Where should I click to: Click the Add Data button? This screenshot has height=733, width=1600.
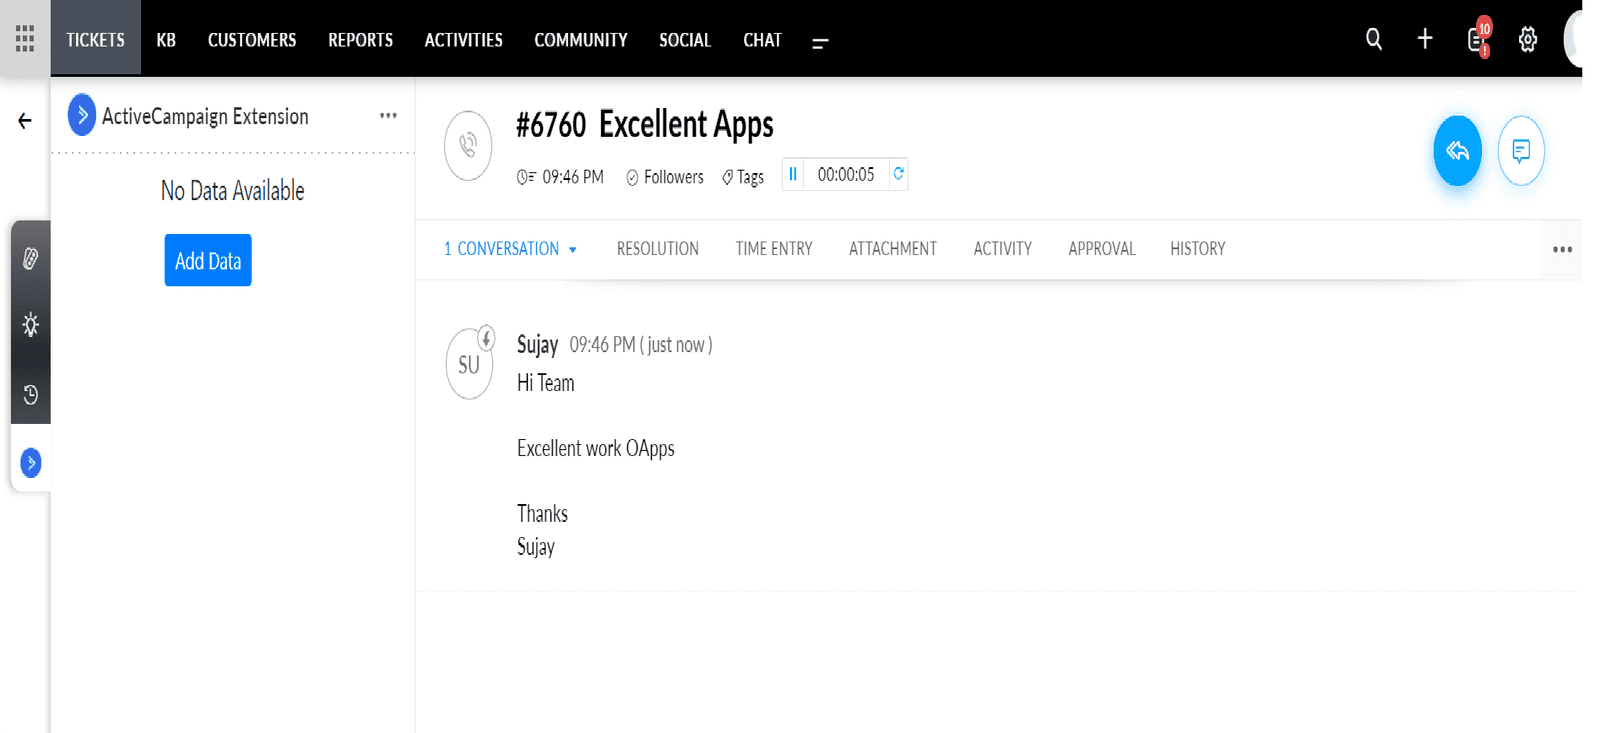pyautogui.click(x=208, y=260)
